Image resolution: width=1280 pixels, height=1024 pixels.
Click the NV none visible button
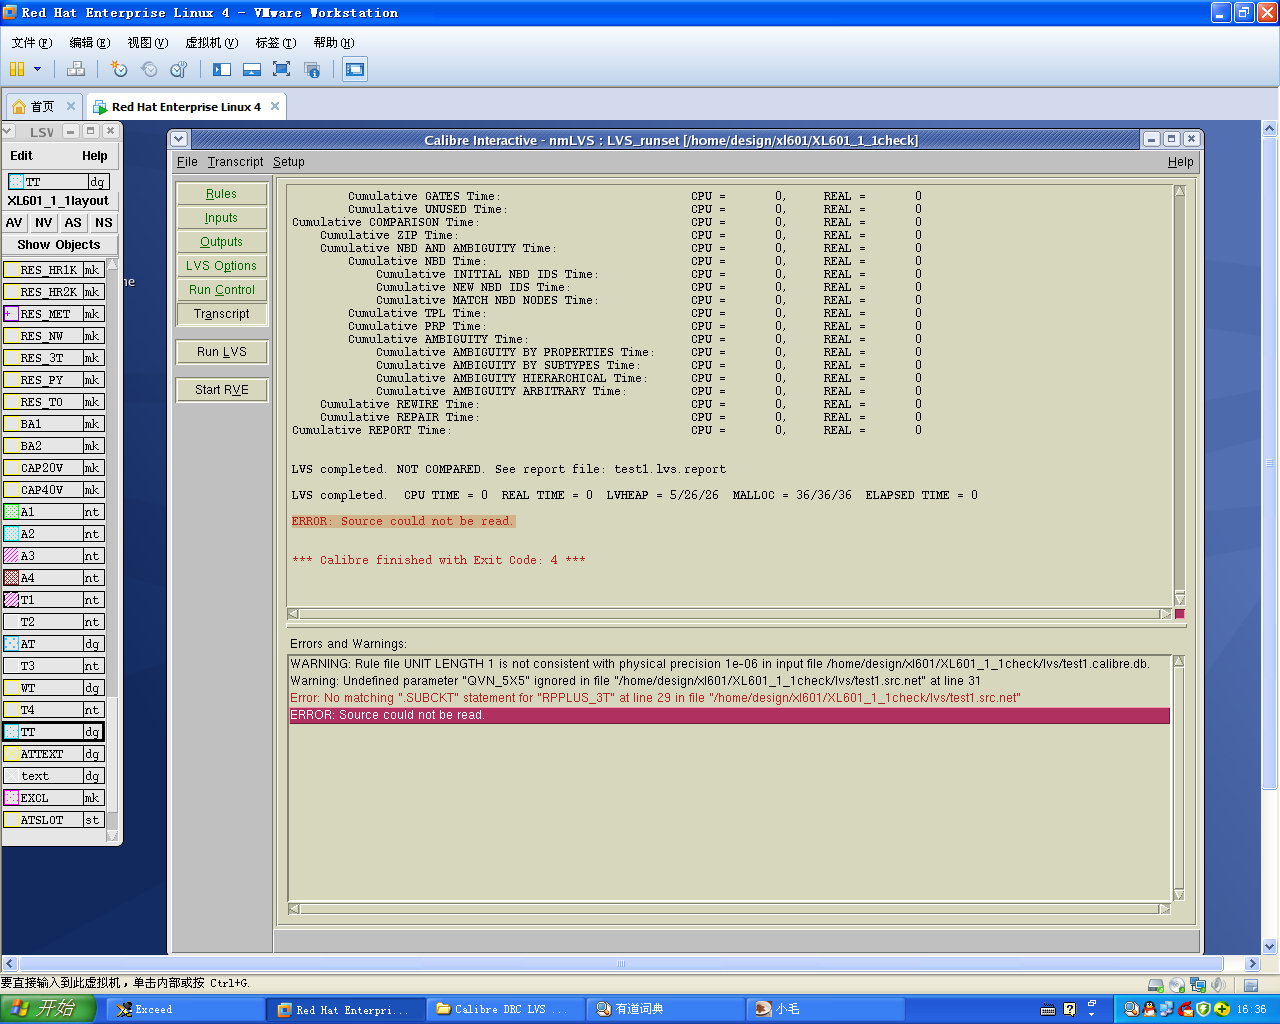point(44,223)
